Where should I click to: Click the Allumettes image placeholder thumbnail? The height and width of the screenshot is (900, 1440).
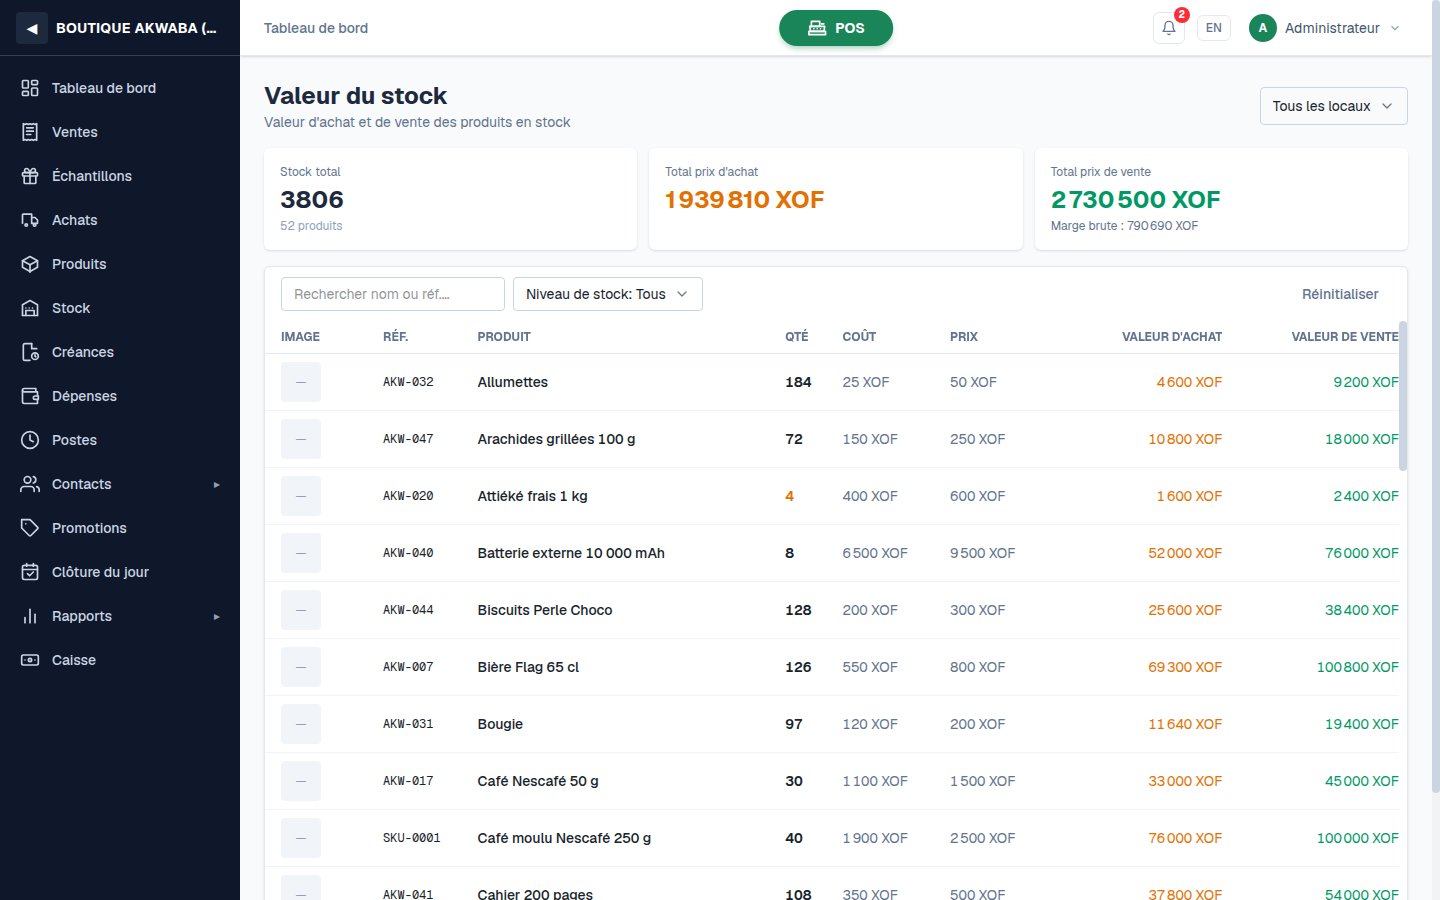tap(301, 382)
